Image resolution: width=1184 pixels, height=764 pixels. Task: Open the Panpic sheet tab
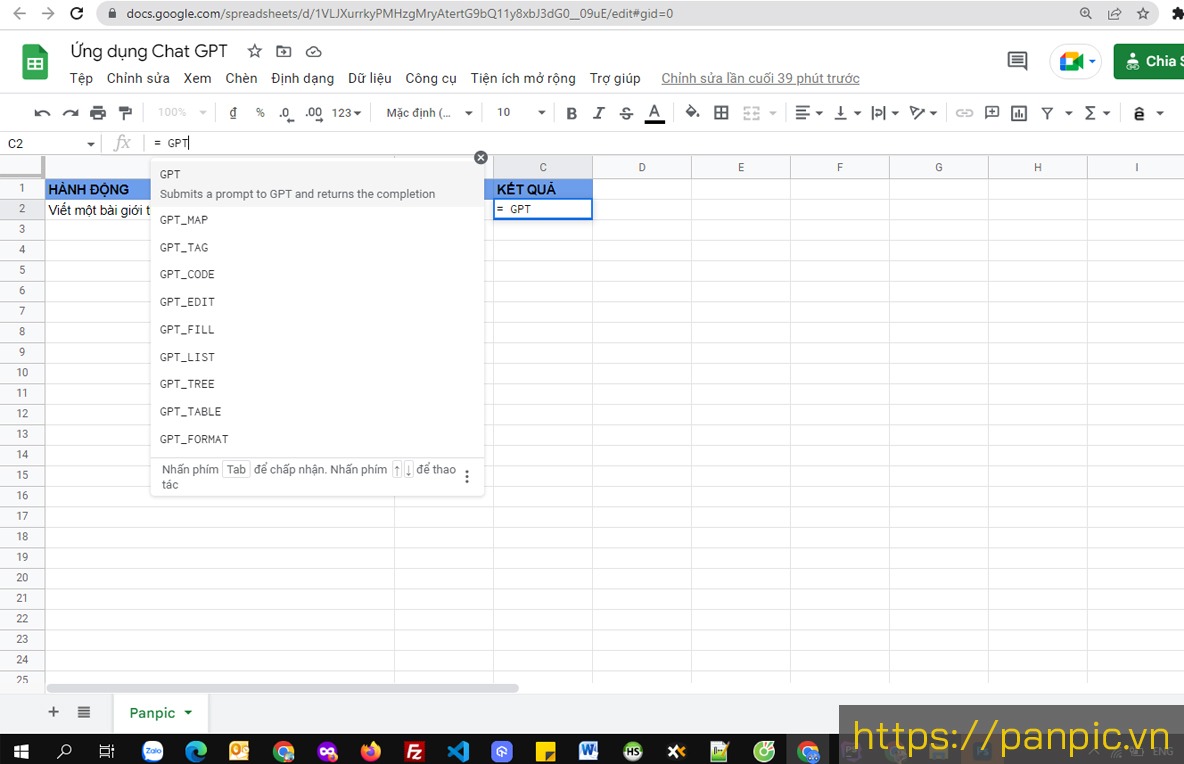(x=161, y=713)
